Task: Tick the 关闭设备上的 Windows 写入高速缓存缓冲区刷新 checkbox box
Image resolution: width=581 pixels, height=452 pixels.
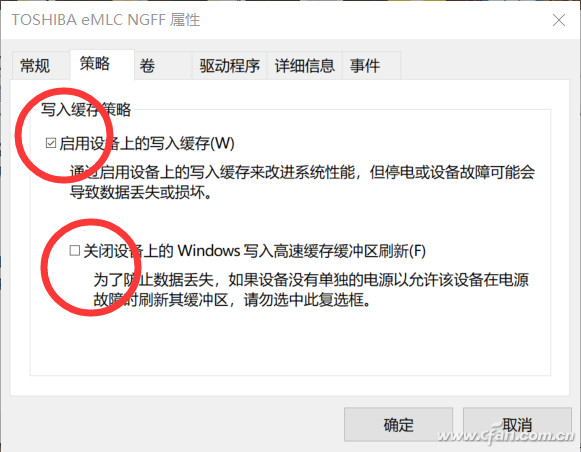Action: [x=74, y=250]
